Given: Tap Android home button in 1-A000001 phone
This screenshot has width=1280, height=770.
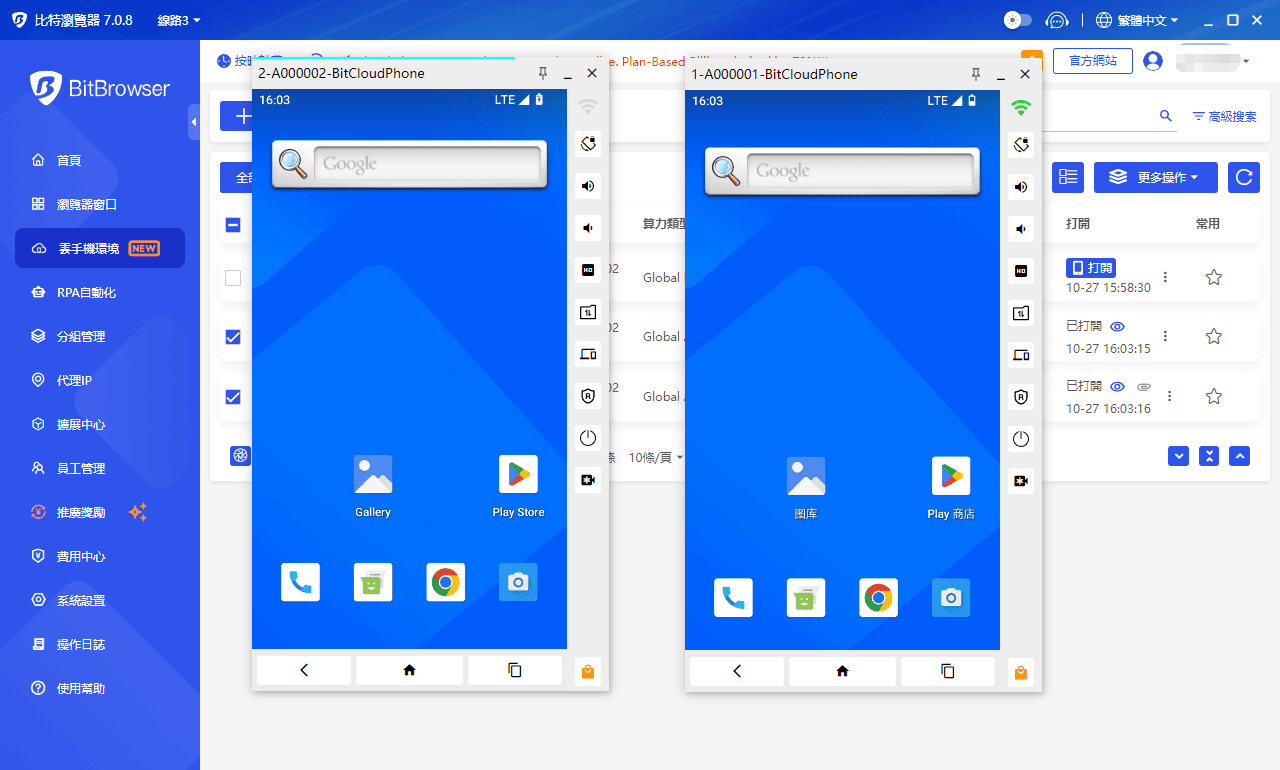Looking at the screenshot, I should pos(842,671).
